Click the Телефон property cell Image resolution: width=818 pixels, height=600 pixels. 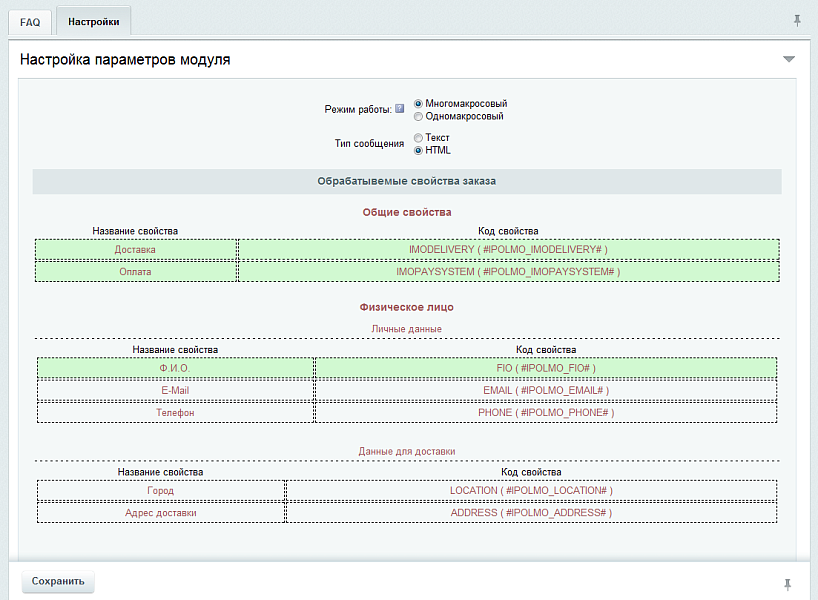[x=175, y=412]
